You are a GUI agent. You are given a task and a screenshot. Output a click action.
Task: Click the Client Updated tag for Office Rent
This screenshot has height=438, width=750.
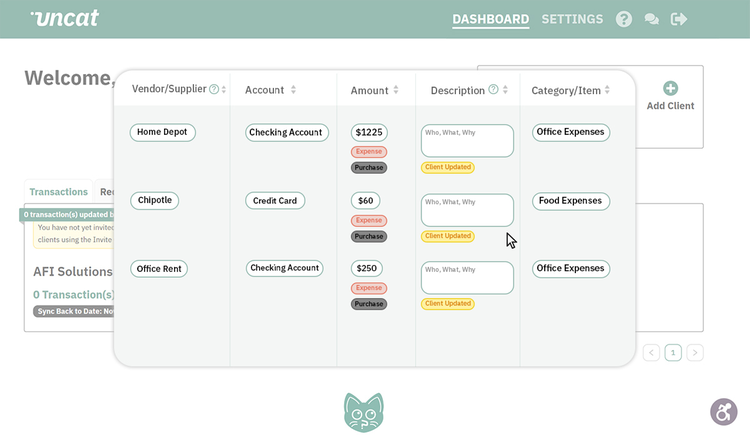pyautogui.click(x=448, y=304)
